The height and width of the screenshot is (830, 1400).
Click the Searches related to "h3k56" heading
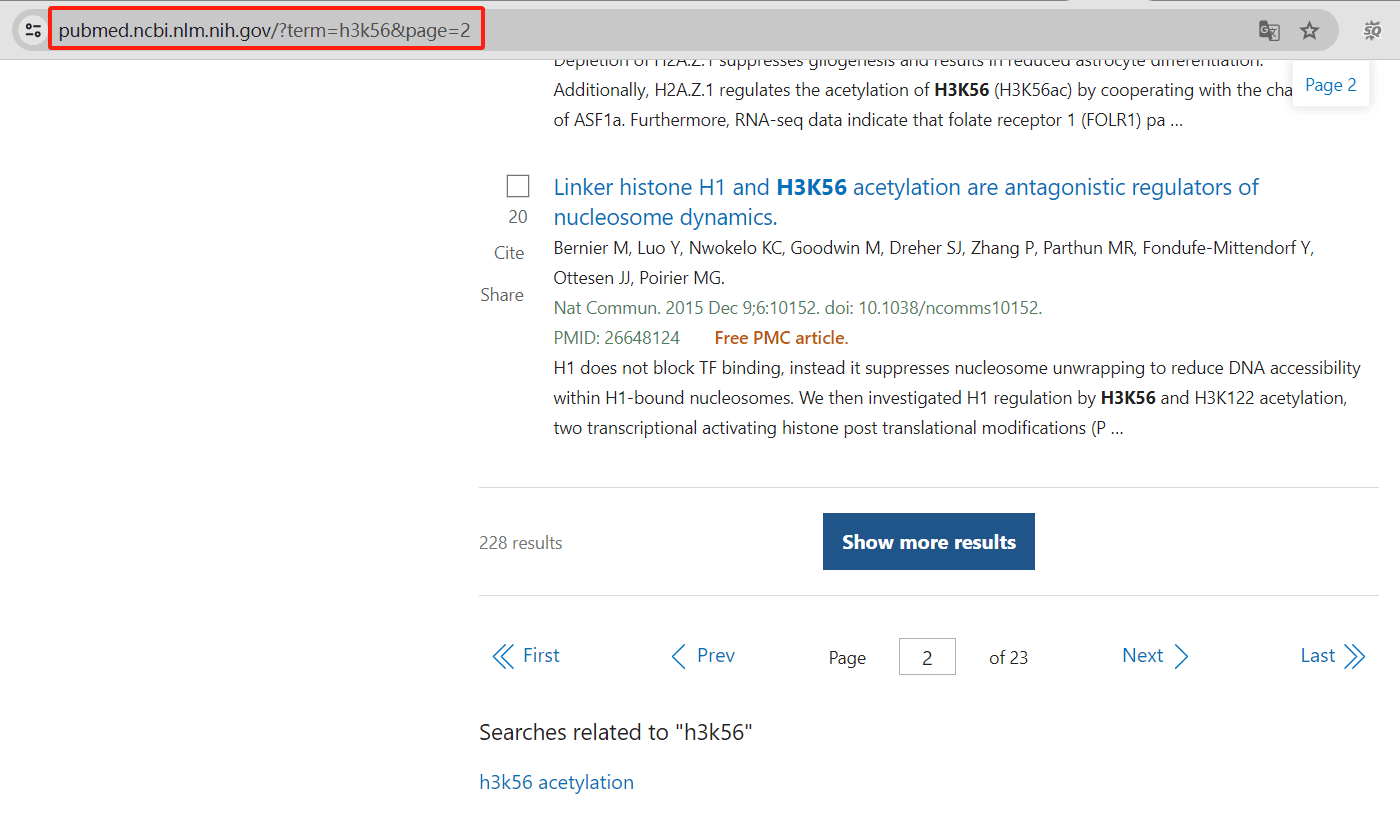coord(616,732)
